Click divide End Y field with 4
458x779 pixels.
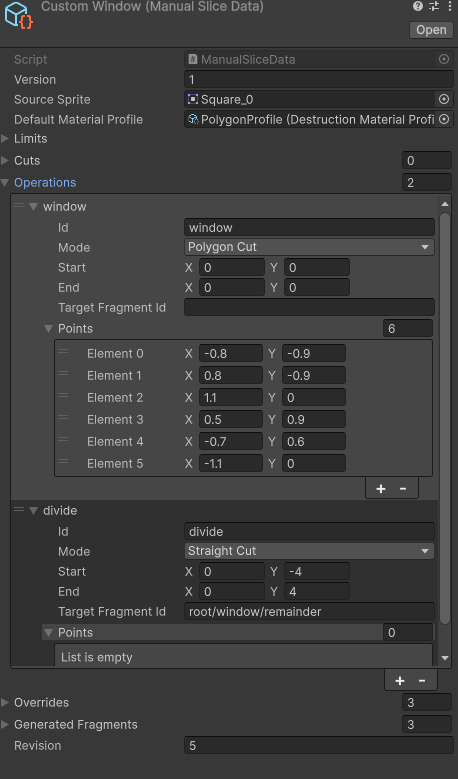tap(317, 591)
